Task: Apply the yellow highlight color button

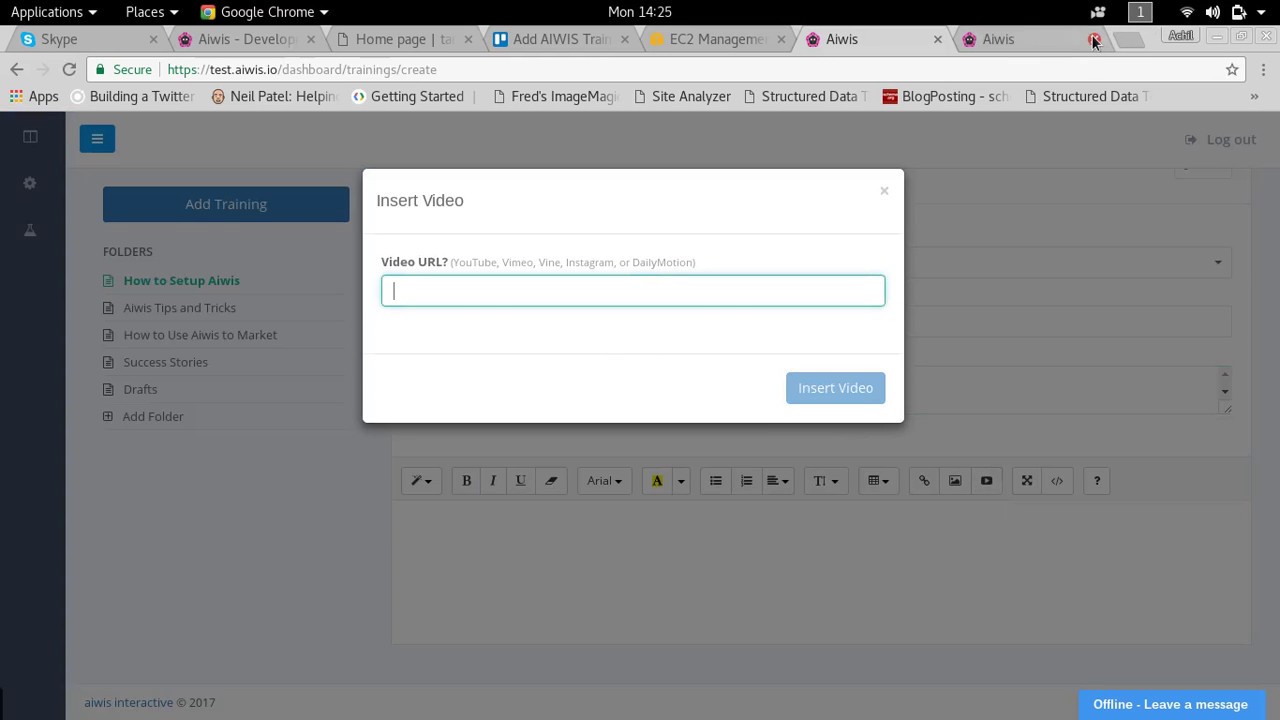Action: click(x=657, y=481)
